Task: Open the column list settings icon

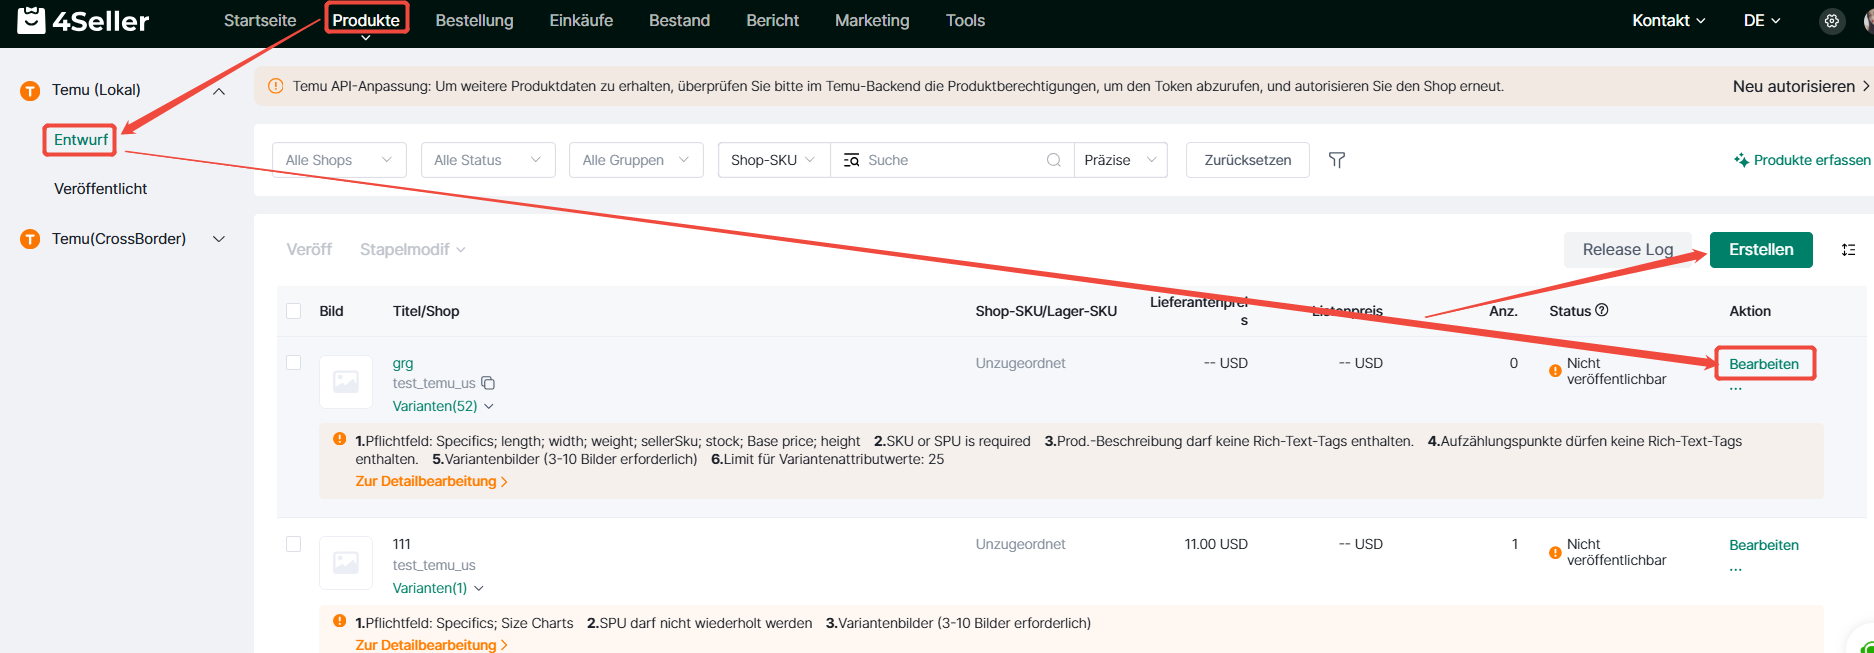Action: [1848, 250]
